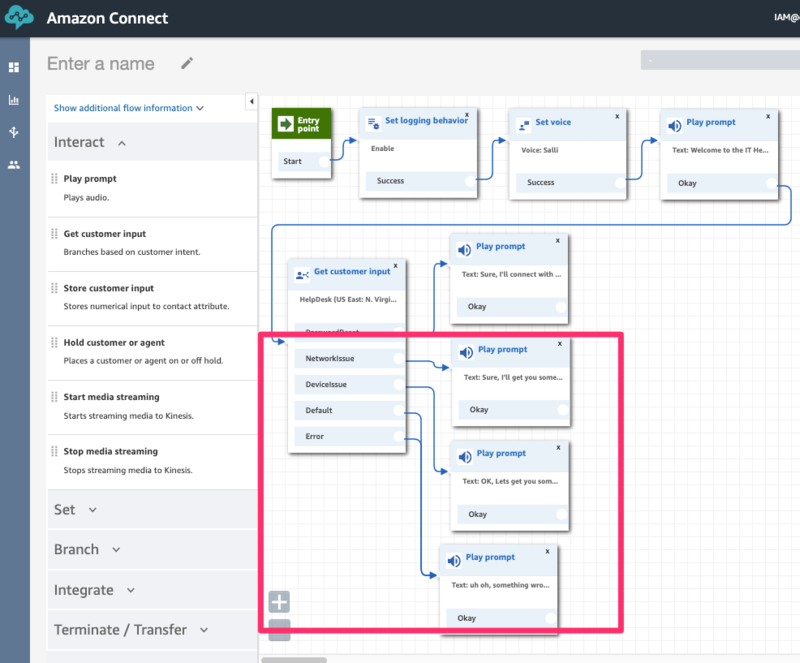Viewport: 800px width, 663px height.
Task: Expand the Set section
Action: click(x=153, y=509)
